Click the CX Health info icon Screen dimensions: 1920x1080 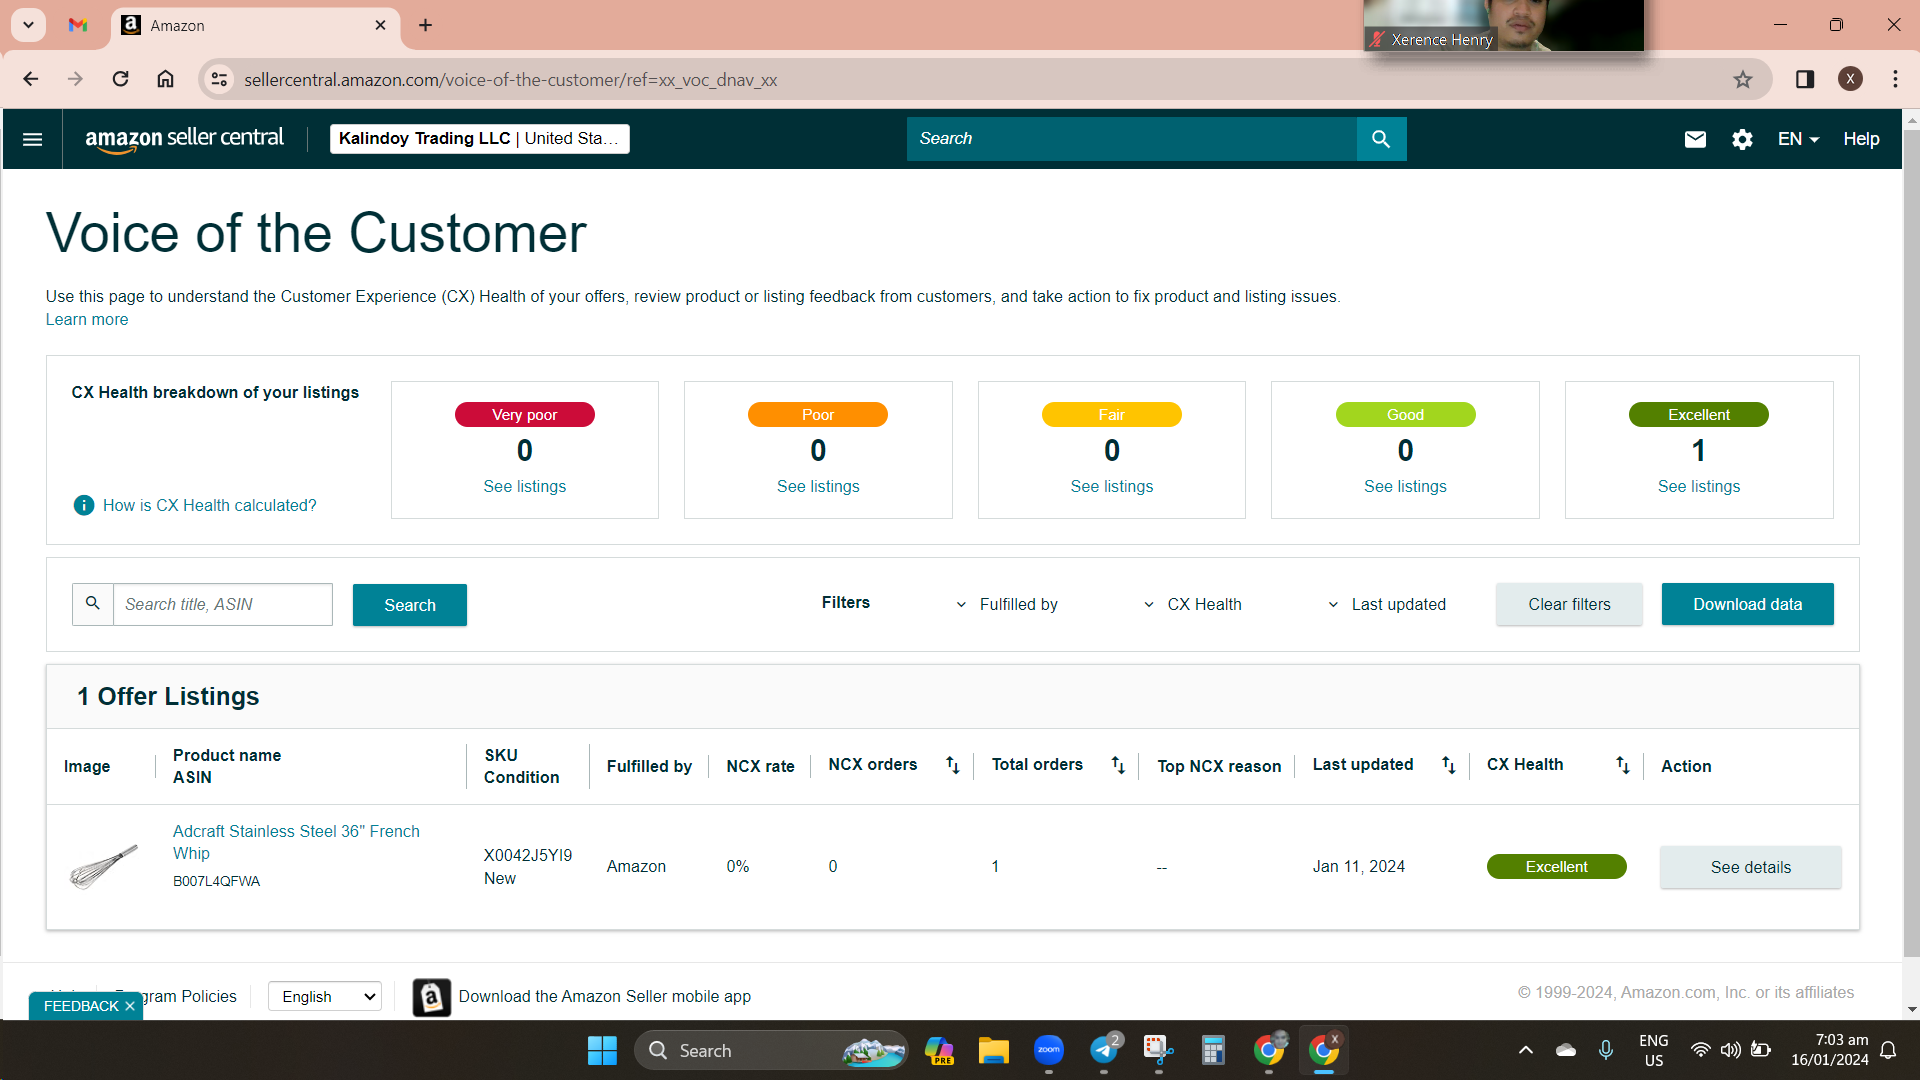coord(84,505)
